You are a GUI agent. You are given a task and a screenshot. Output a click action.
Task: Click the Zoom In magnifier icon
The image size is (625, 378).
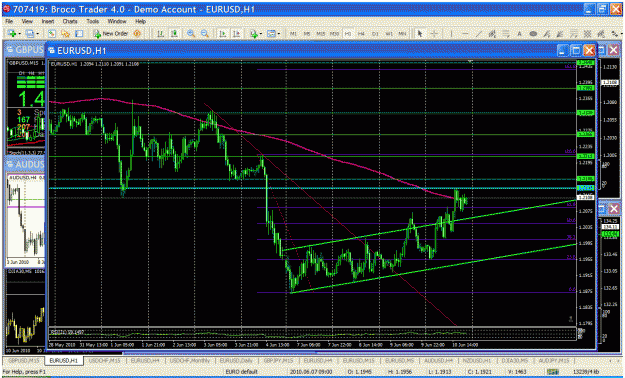pos(191,34)
